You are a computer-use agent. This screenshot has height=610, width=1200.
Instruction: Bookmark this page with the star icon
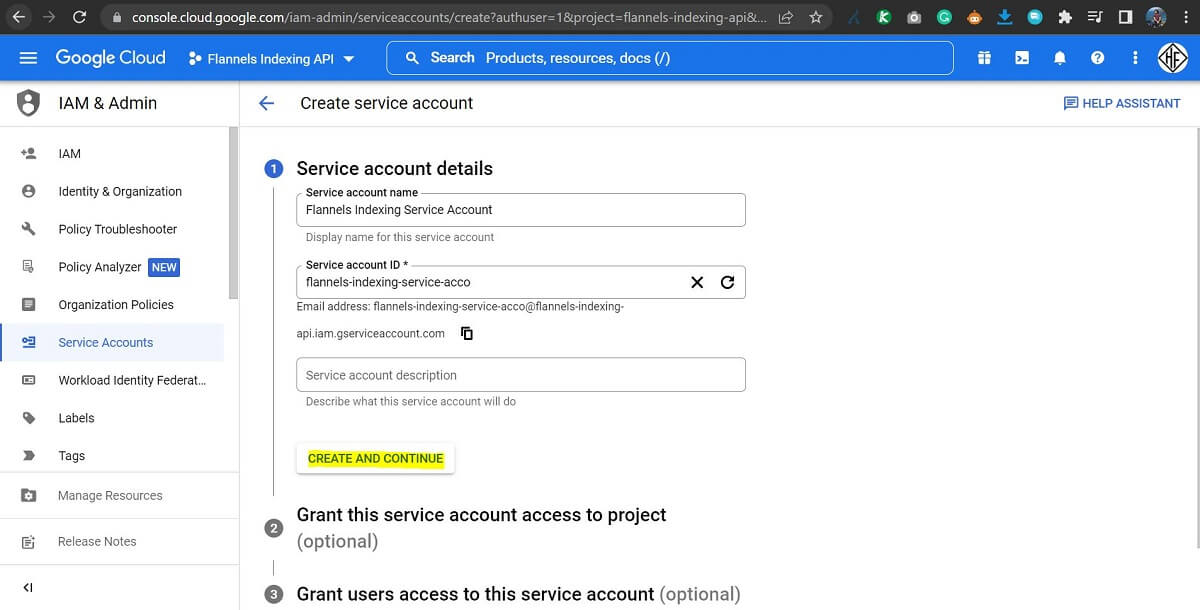(x=816, y=17)
